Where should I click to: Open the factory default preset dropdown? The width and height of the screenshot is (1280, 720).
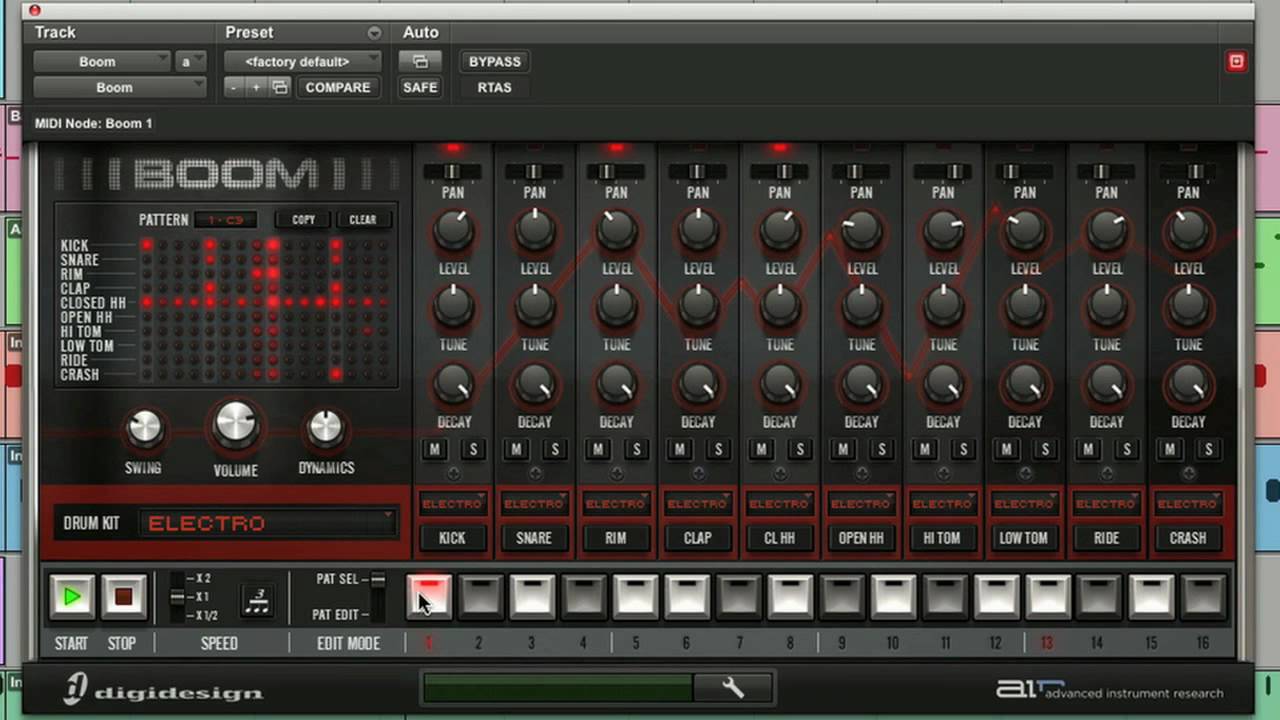click(x=303, y=62)
